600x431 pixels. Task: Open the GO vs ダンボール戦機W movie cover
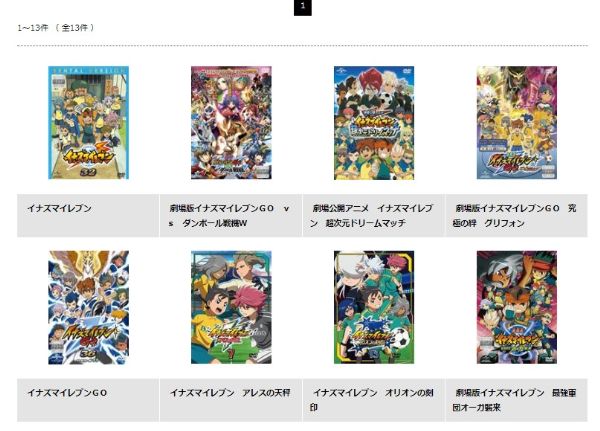pyautogui.click(x=231, y=122)
